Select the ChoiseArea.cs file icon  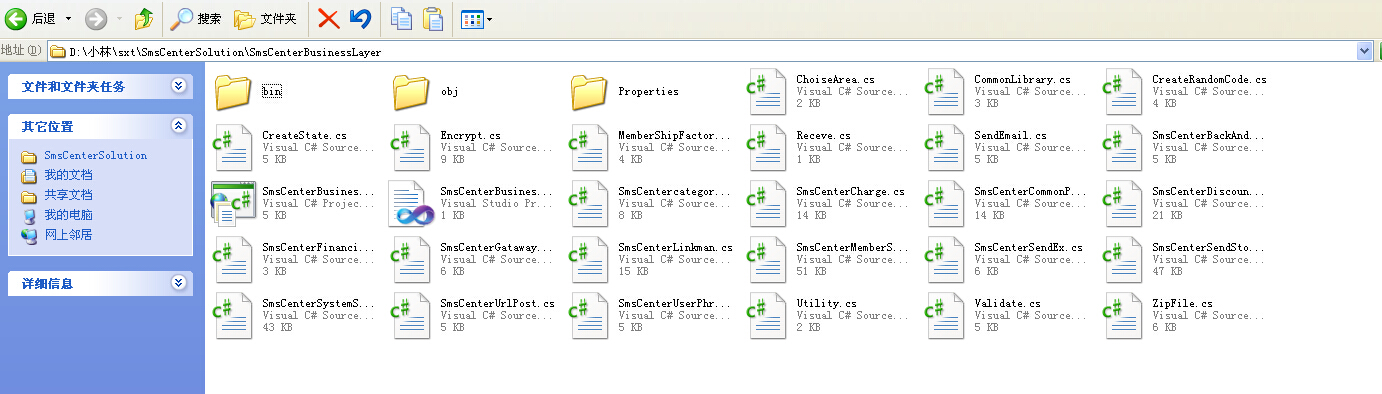[x=767, y=91]
